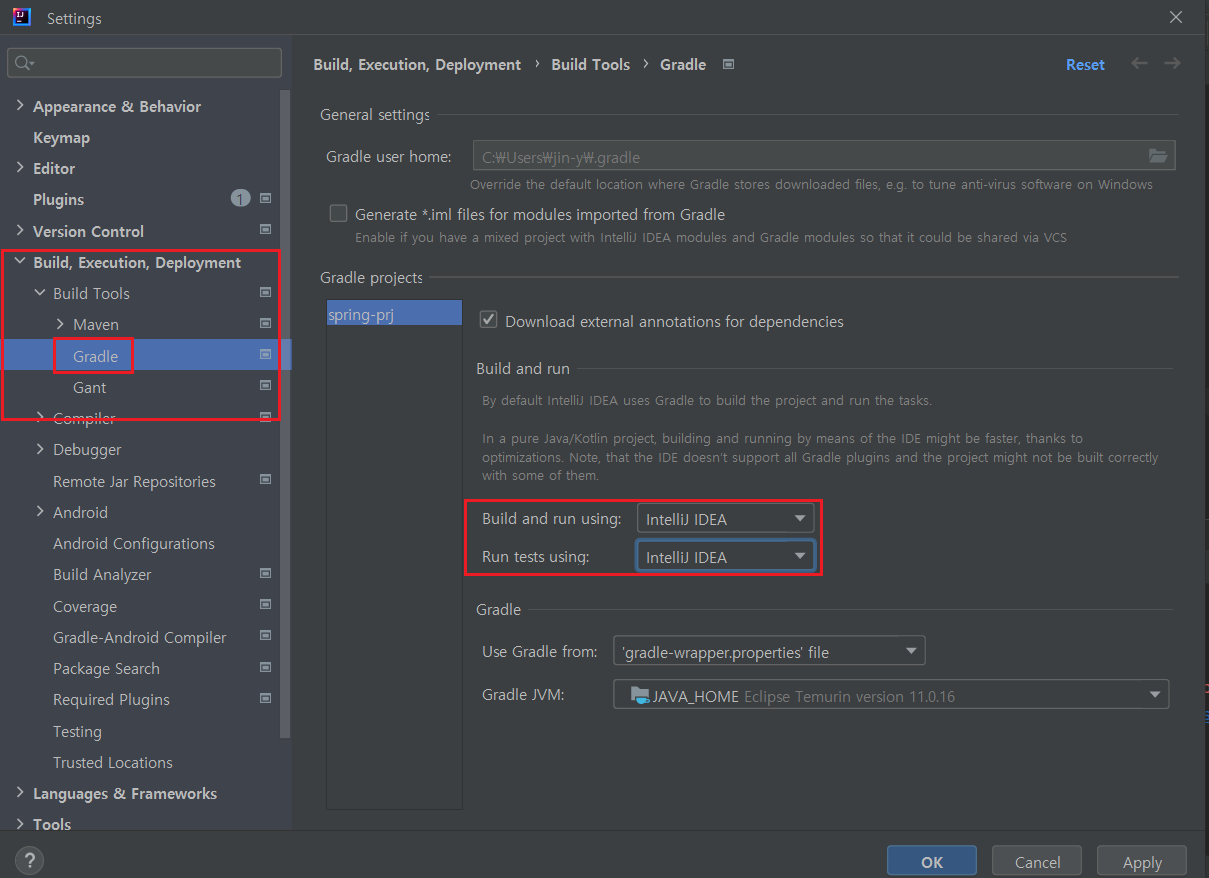Click the project-level icon beside Gradle-Android Compiler

pyautogui.click(x=266, y=636)
